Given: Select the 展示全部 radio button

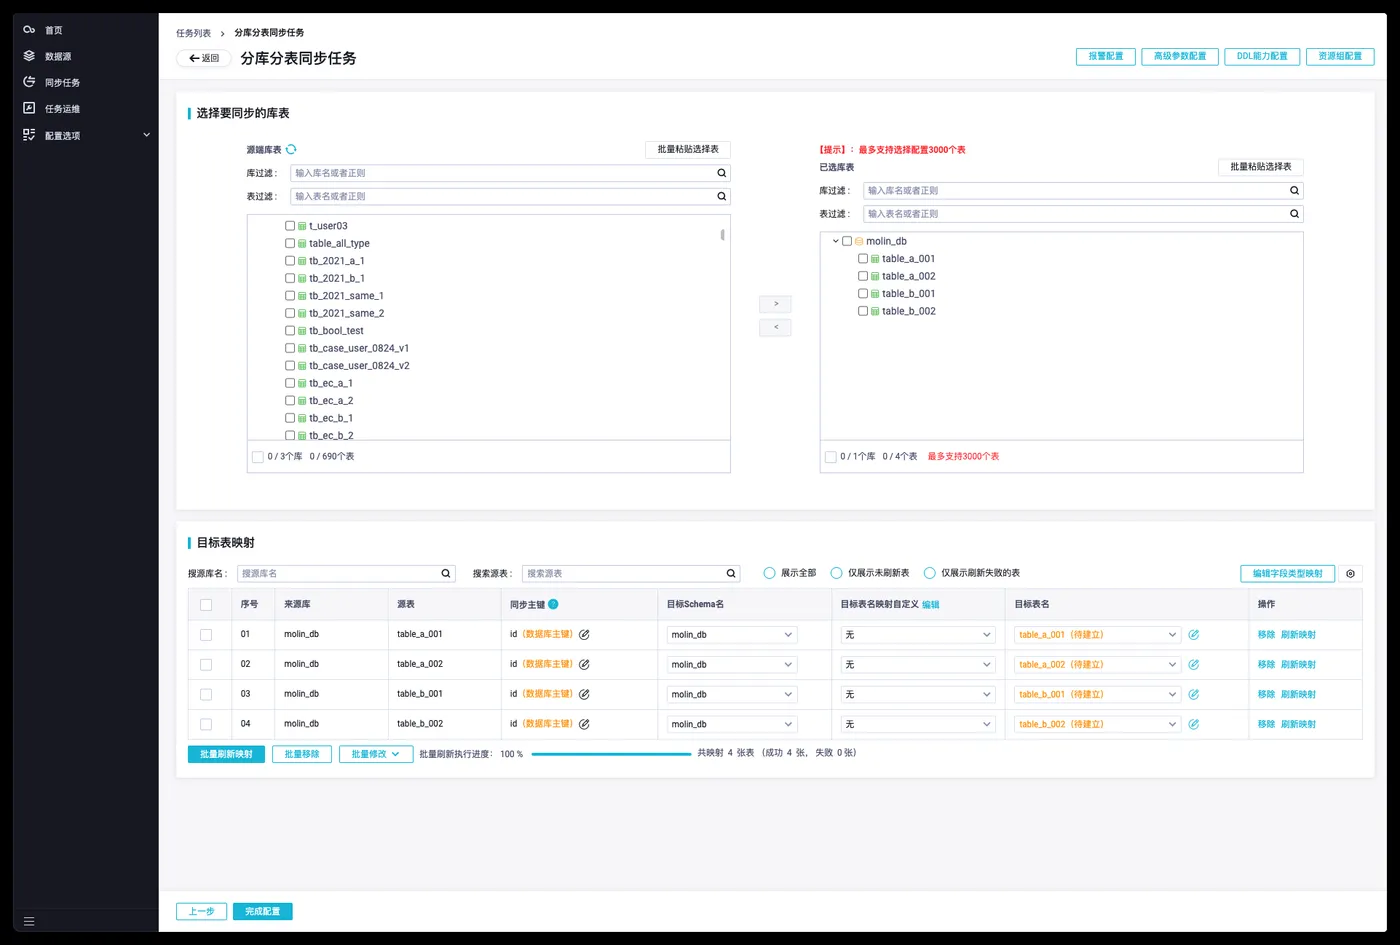Looking at the screenshot, I should point(769,573).
